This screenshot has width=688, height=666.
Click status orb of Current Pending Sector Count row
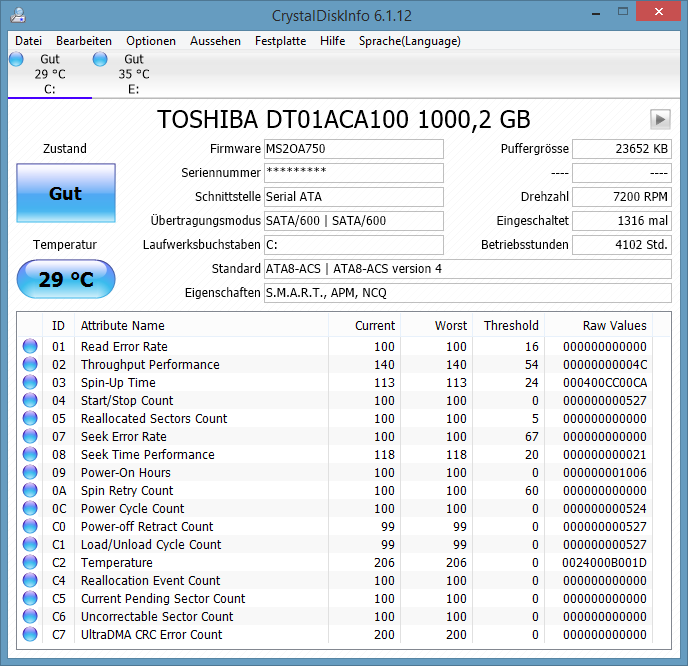[30, 598]
